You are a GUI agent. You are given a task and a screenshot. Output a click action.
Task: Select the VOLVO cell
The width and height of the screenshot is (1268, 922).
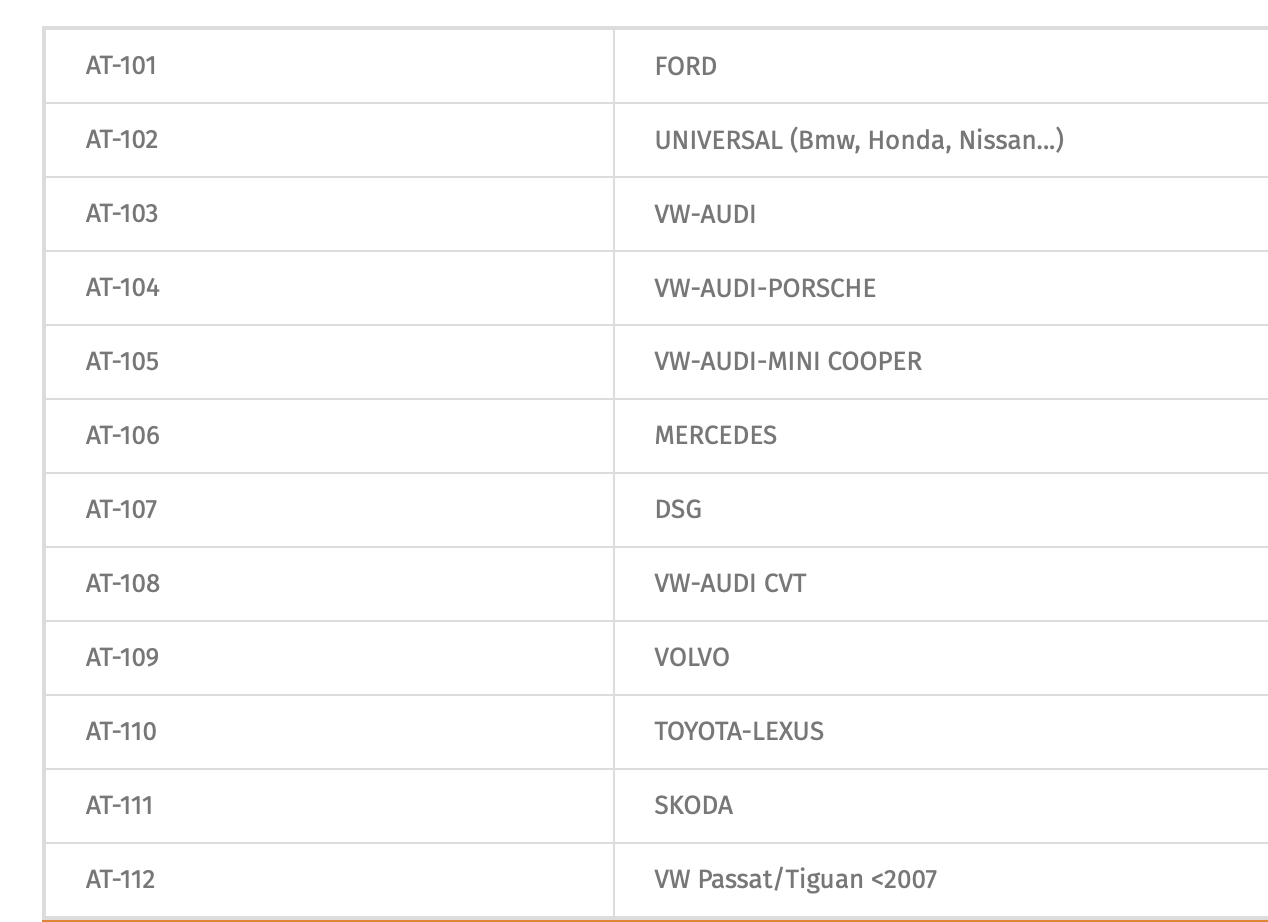(x=692, y=658)
